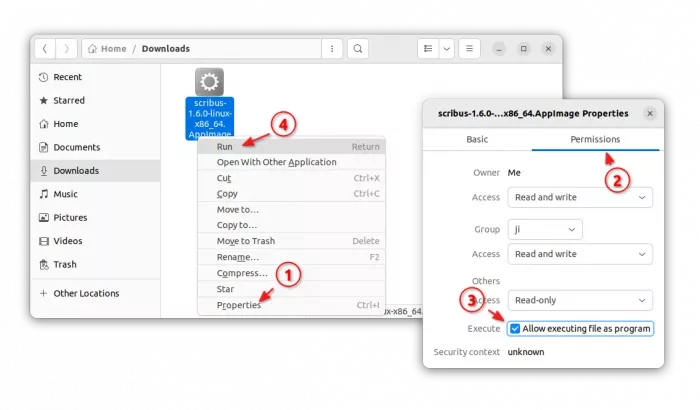Open the search icon in toolbar
This screenshot has height=410, width=700.
pos(357,48)
